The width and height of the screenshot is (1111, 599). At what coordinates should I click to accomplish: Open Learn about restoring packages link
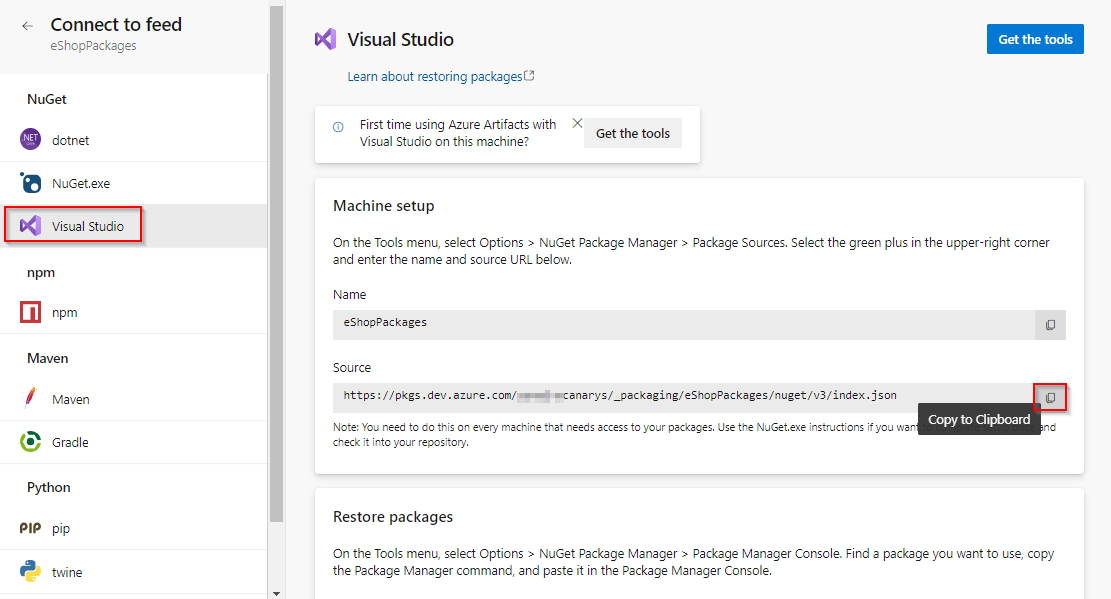[x=441, y=76]
